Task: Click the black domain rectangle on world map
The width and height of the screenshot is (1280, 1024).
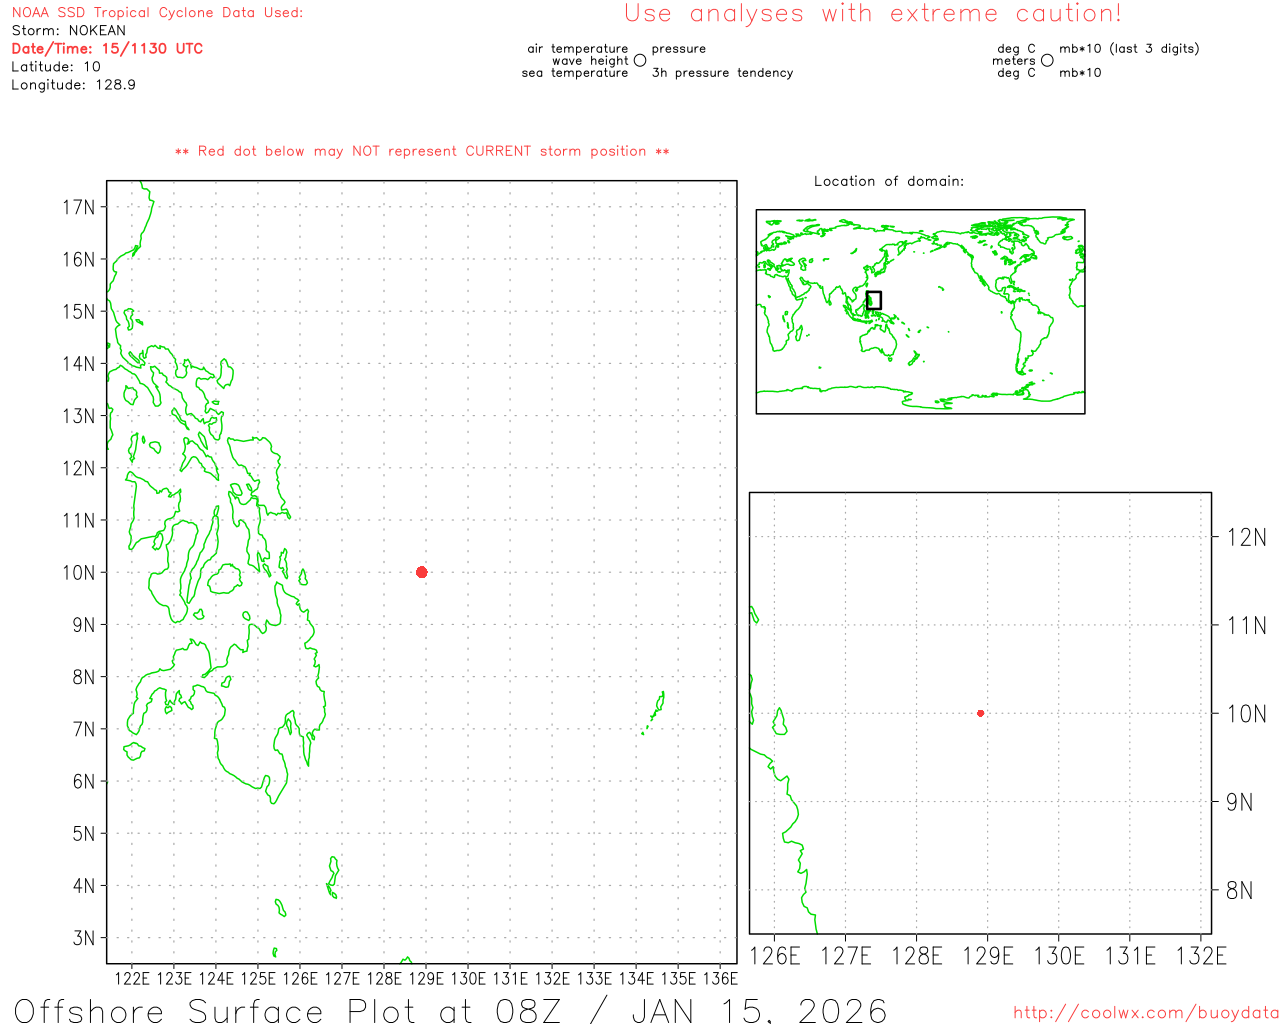Action: (873, 300)
